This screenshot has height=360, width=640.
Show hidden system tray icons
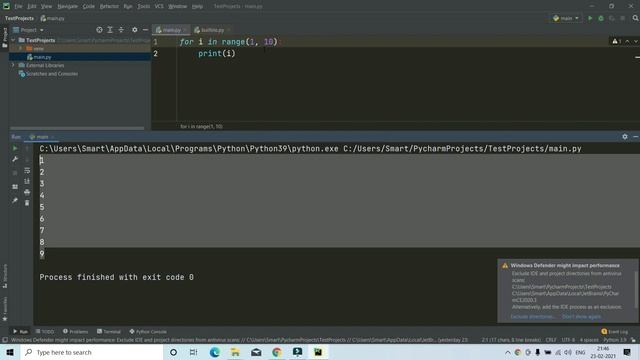click(x=507, y=352)
